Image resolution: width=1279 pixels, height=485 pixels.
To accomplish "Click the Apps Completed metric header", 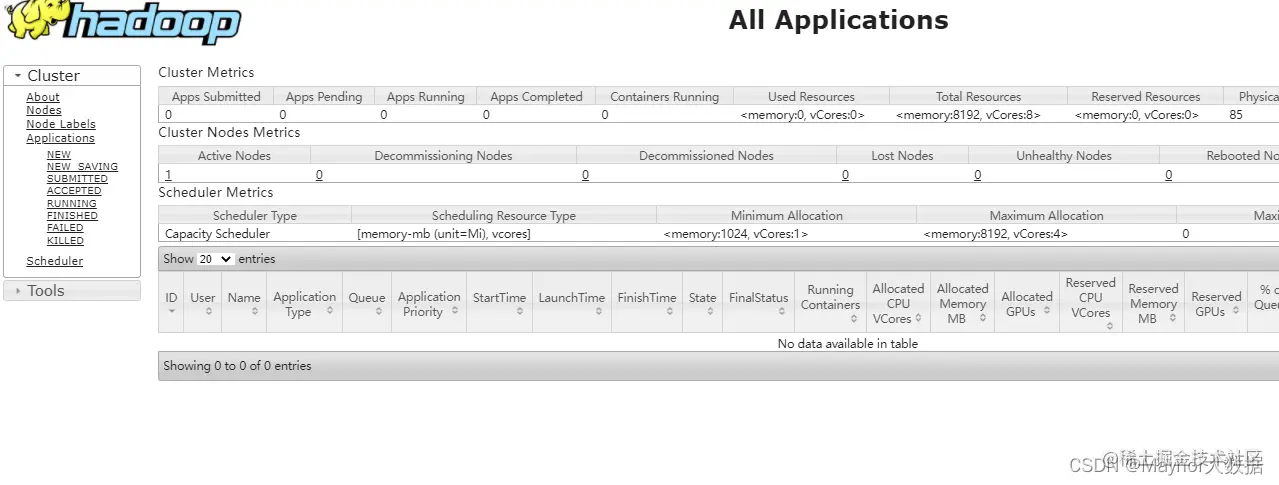I will point(536,97).
